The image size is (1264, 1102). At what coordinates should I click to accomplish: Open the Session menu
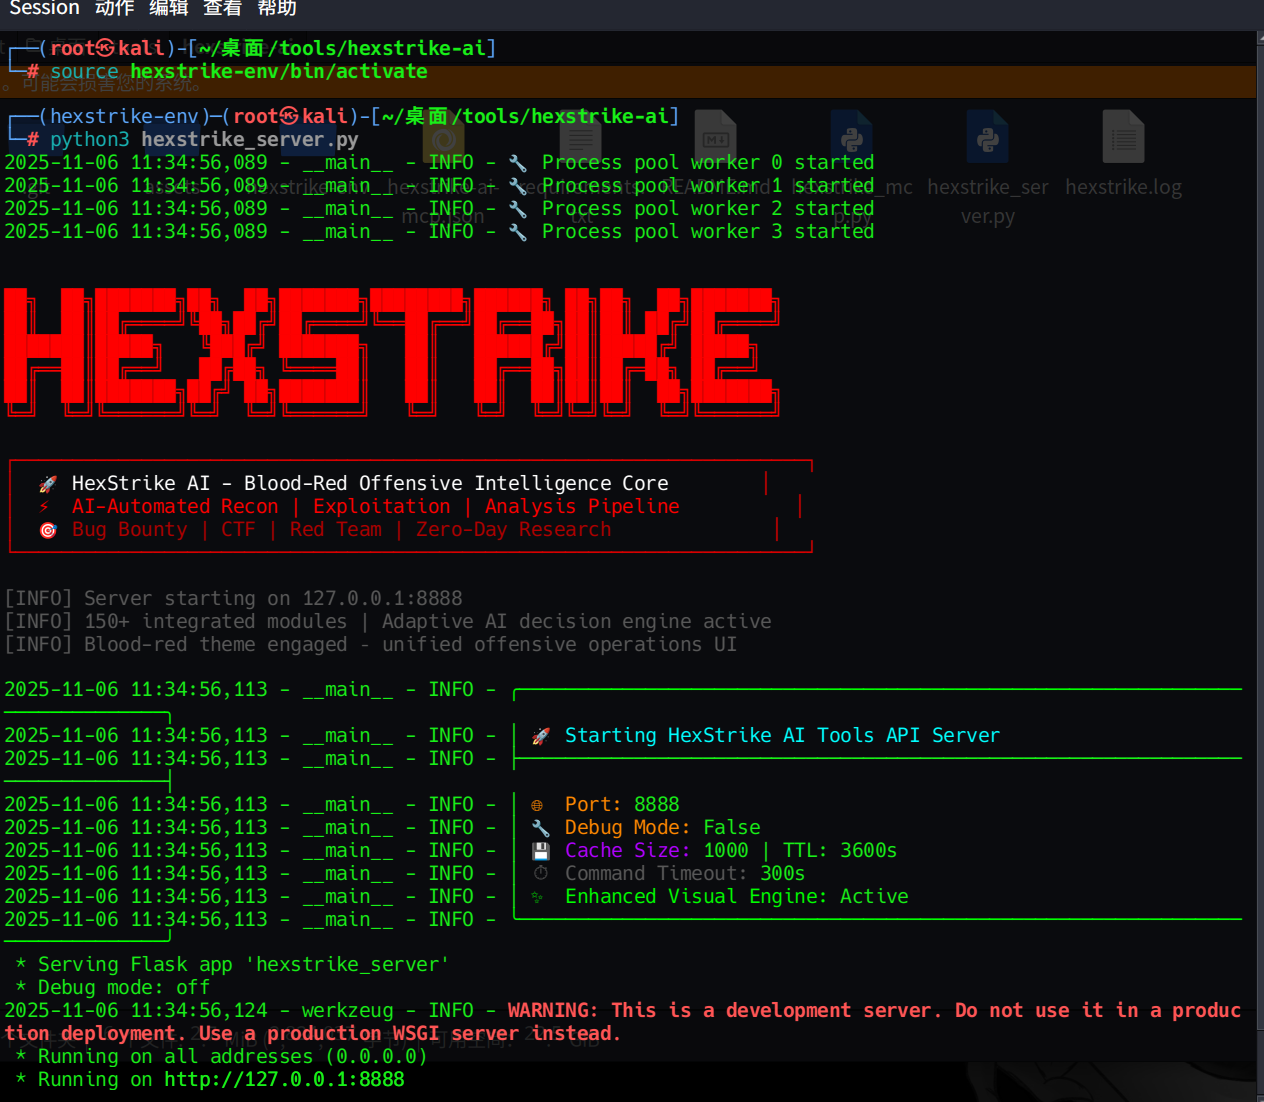pyautogui.click(x=44, y=9)
